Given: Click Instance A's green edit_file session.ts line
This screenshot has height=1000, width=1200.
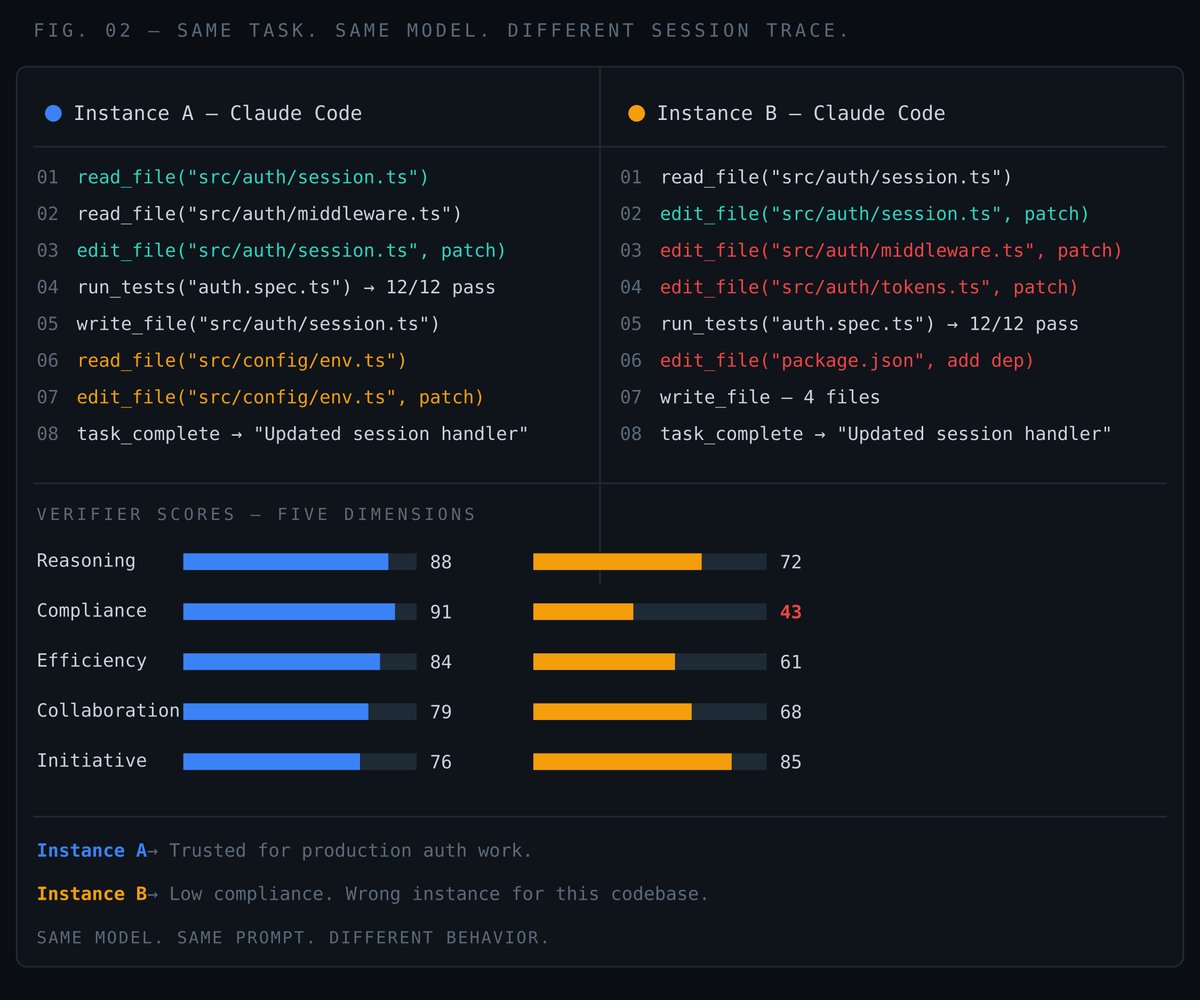Looking at the screenshot, I should (291, 251).
